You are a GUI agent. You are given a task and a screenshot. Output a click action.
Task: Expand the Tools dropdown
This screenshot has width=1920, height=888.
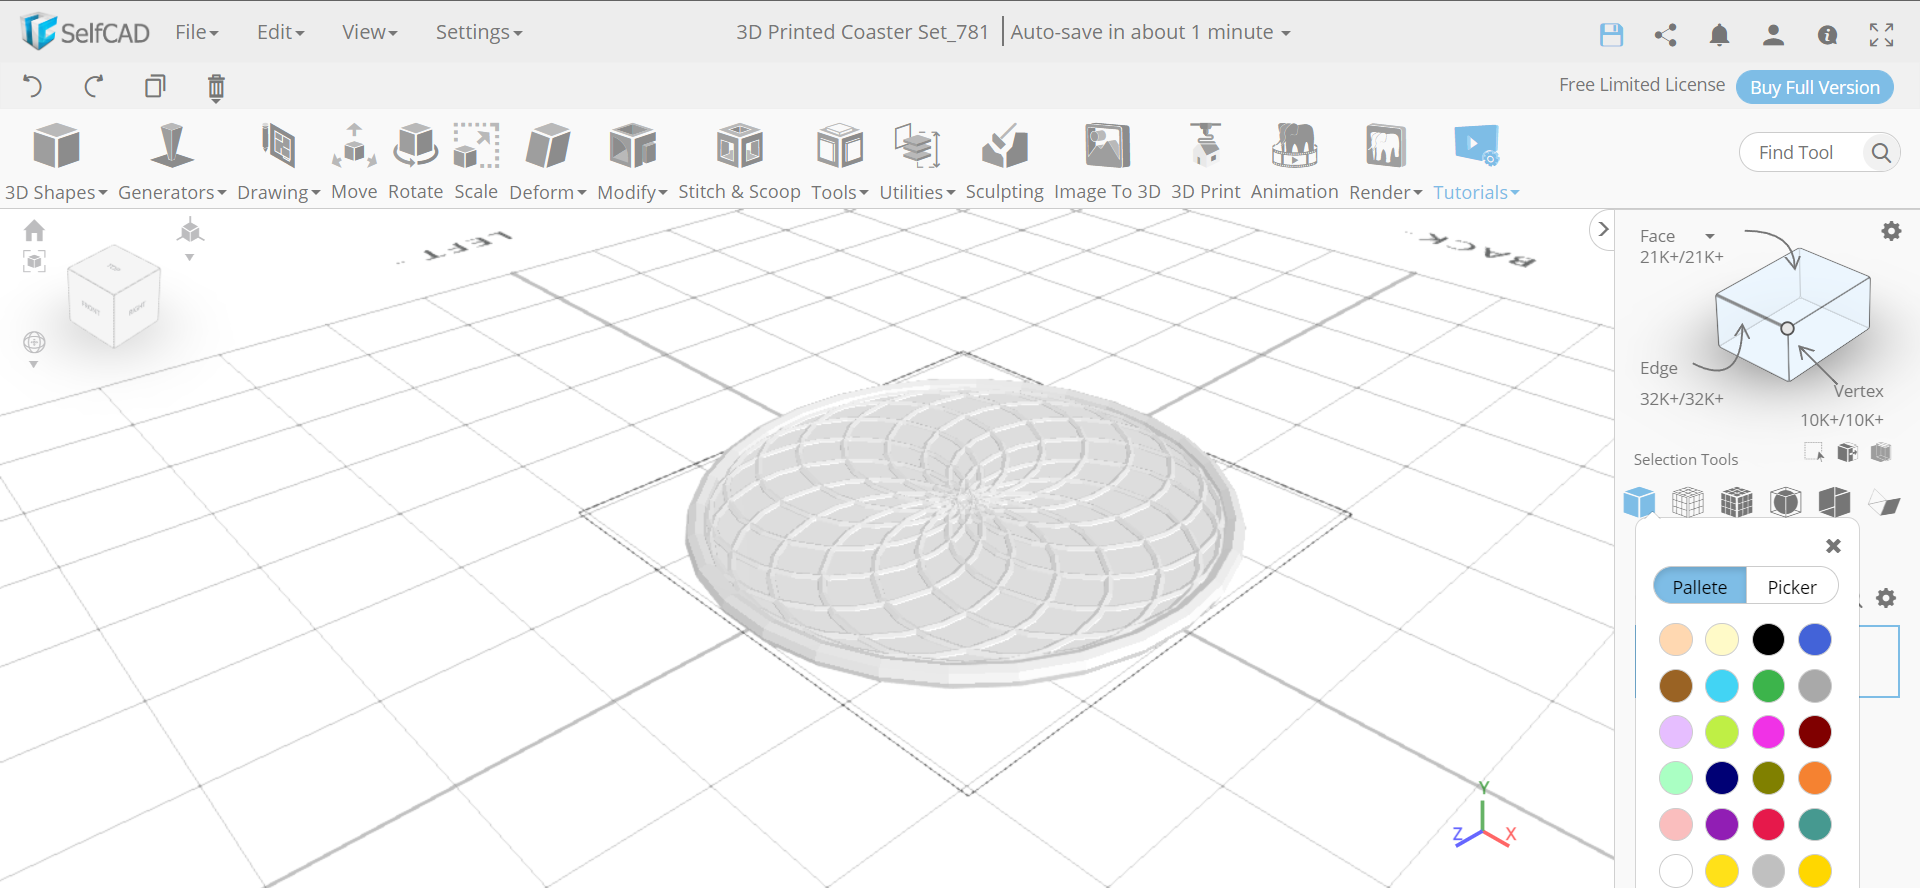click(840, 161)
